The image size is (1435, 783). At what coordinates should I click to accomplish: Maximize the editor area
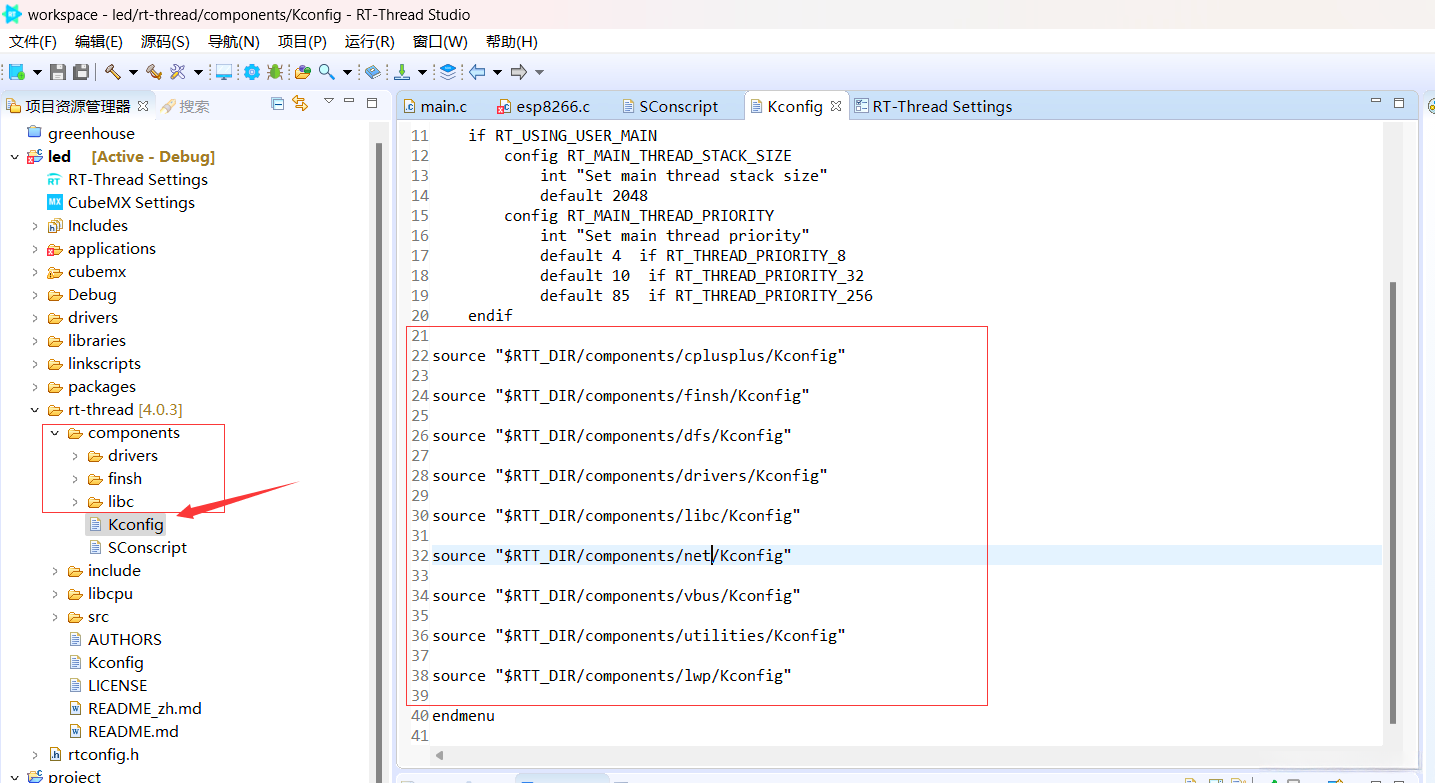[x=1399, y=102]
